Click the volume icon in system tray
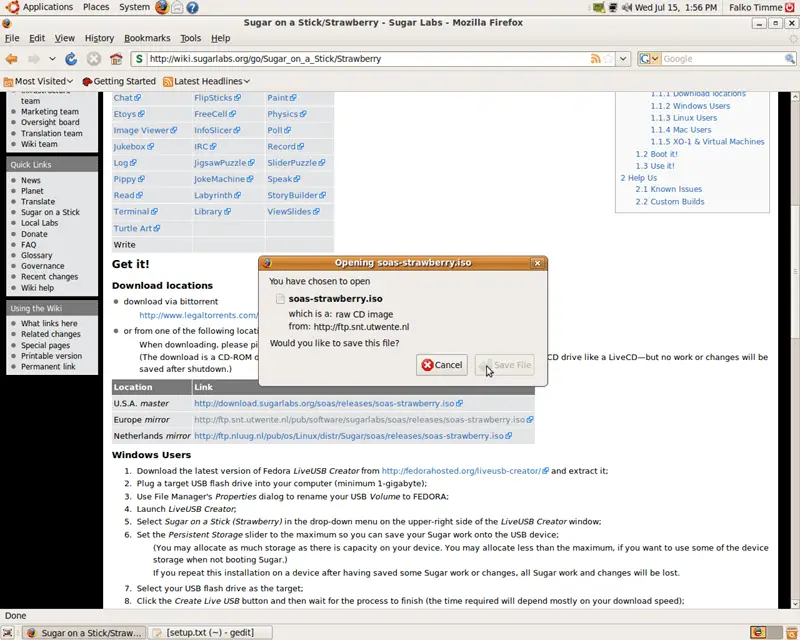The height and width of the screenshot is (640, 800). [x=627, y=7]
